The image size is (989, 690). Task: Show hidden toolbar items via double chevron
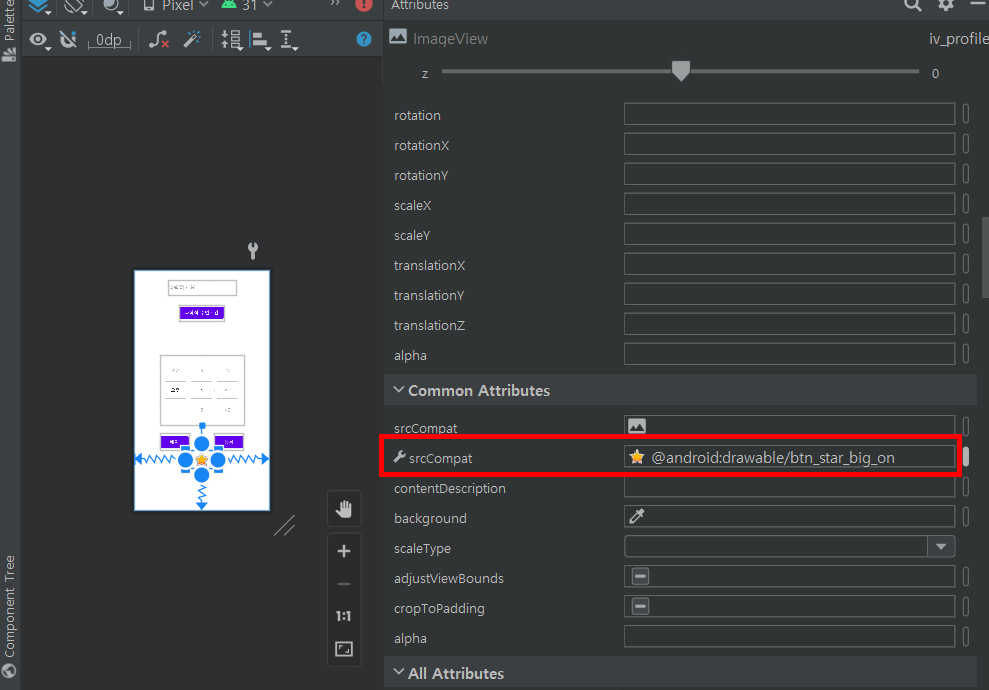click(x=335, y=4)
